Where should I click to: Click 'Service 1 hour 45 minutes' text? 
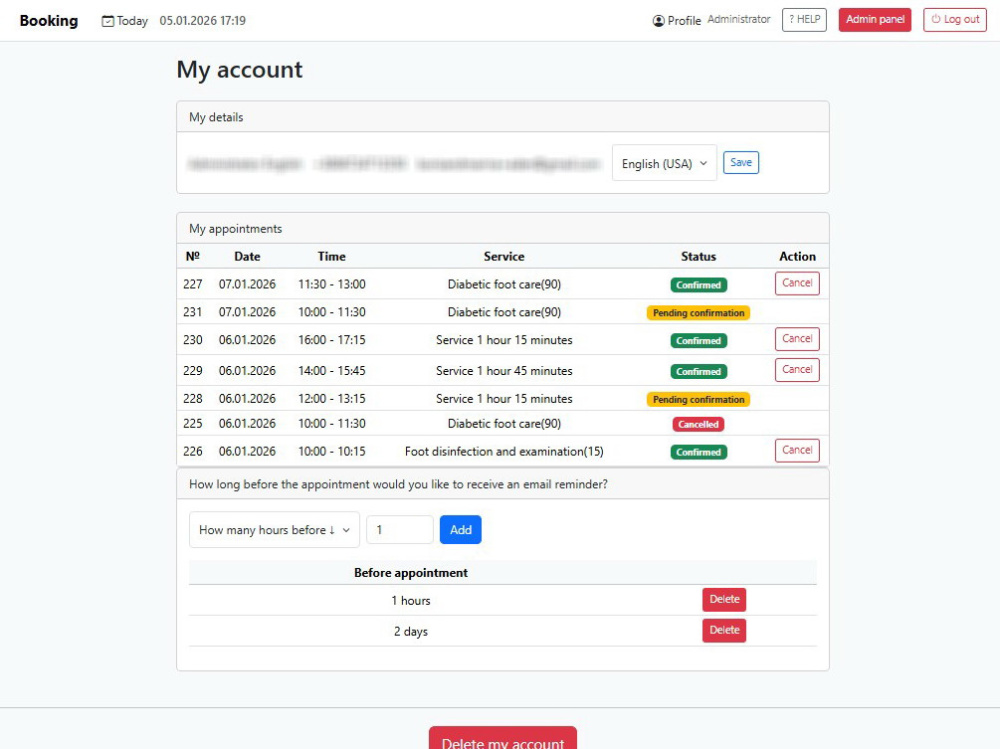coord(504,371)
